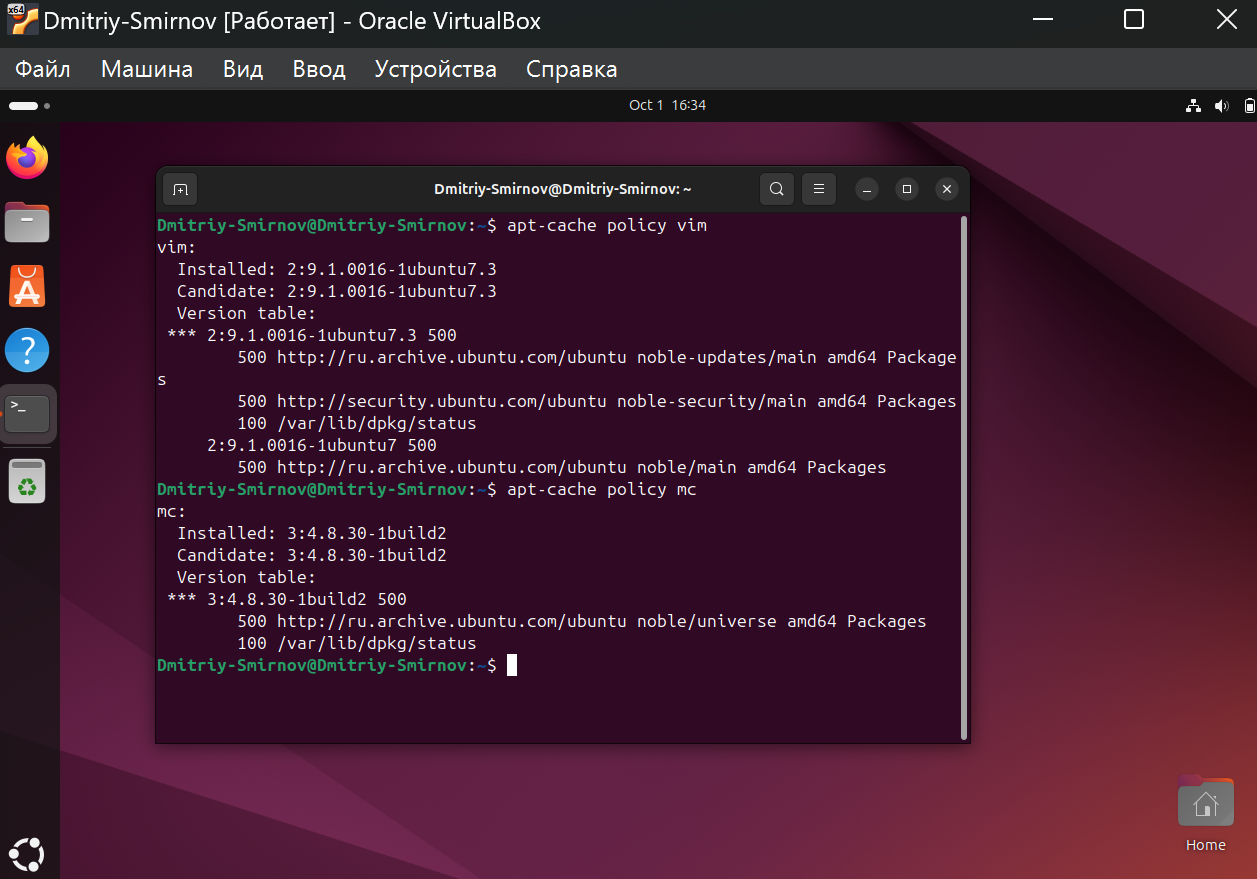
Task: Open the Справка menu
Action: click(x=572, y=69)
